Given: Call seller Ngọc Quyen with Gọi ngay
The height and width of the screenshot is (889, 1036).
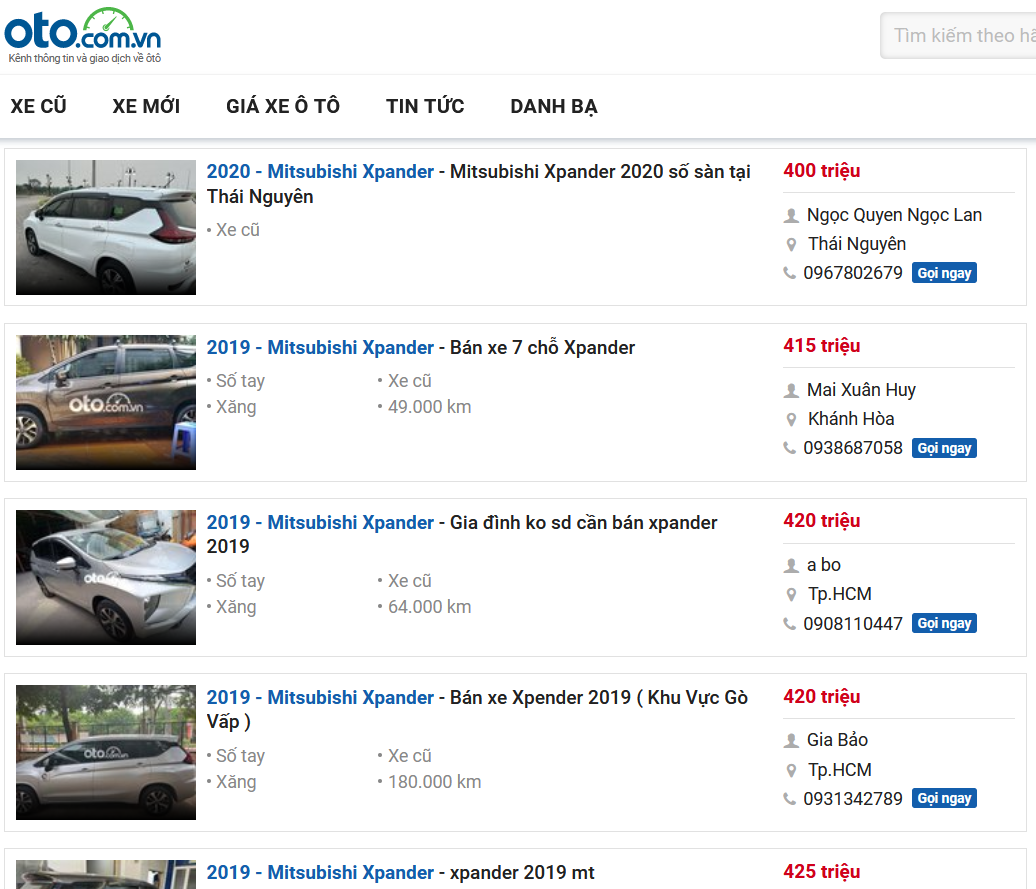Looking at the screenshot, I should (x=944, y=273).
